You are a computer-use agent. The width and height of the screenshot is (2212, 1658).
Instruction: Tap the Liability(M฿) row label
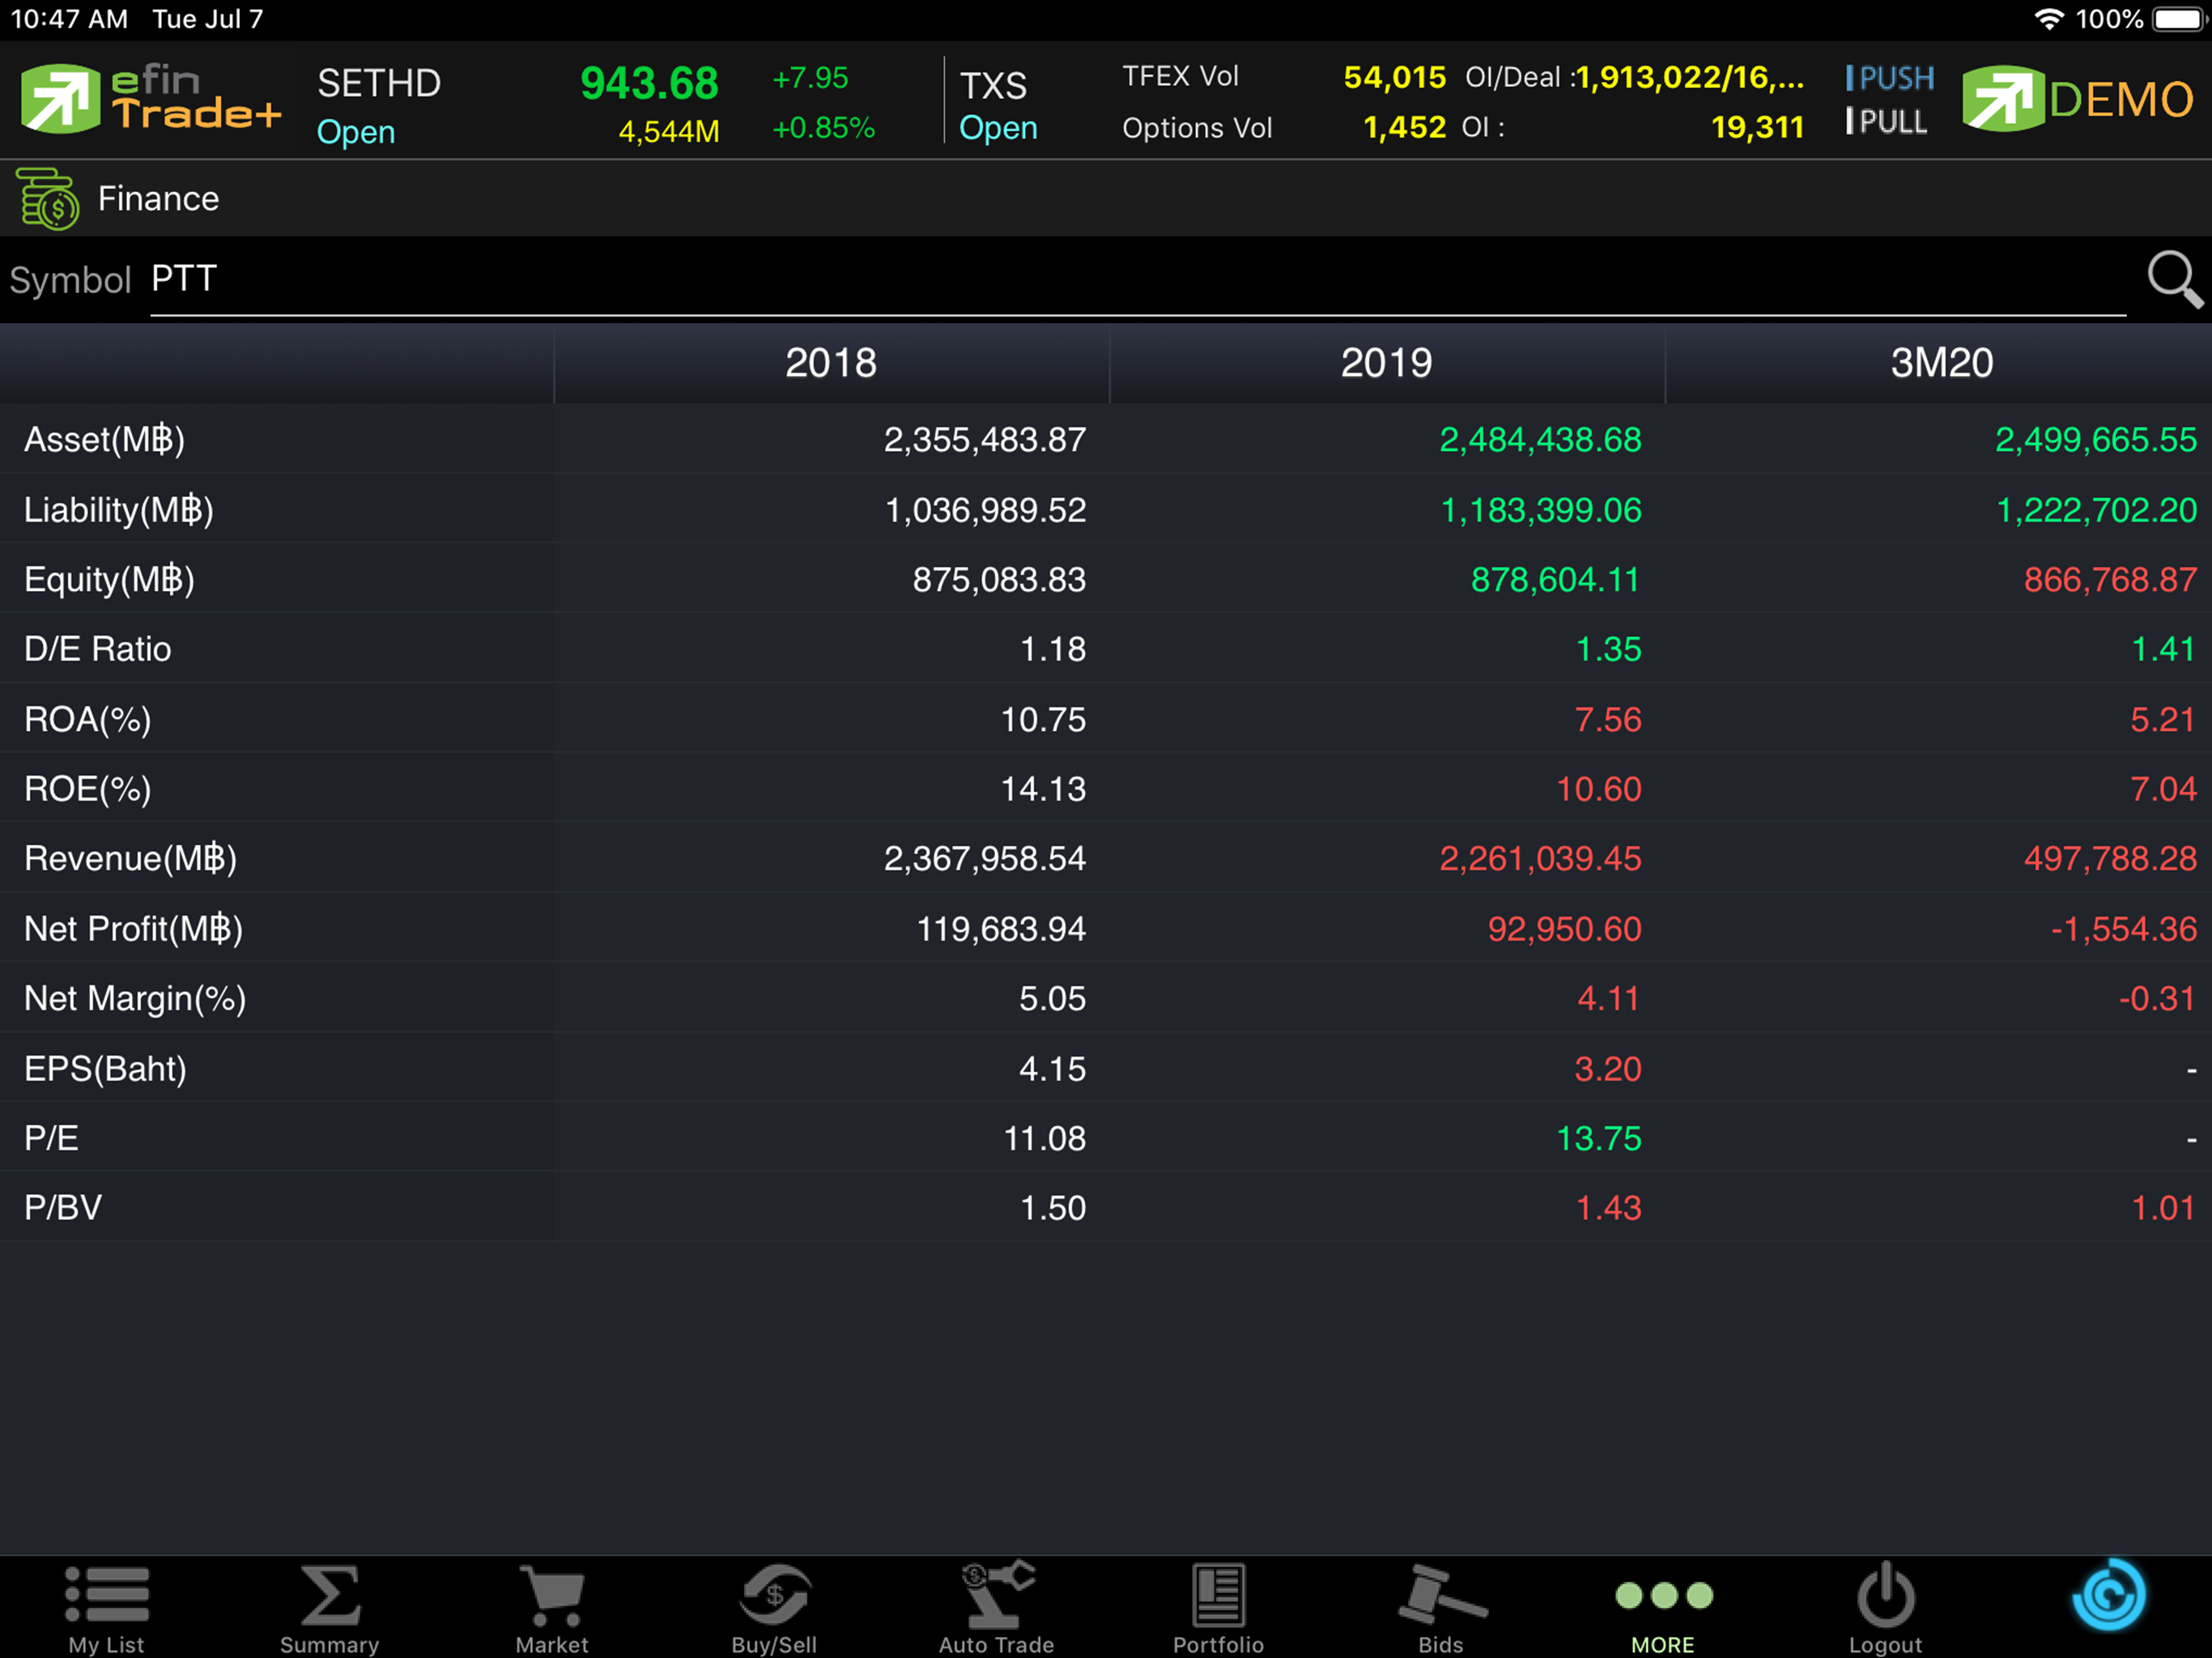[119, 510]
